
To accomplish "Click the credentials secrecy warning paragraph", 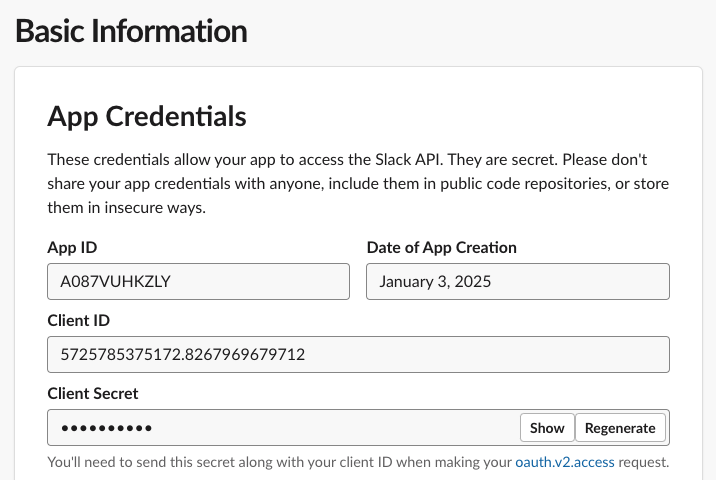I will (x=358, y=184).
